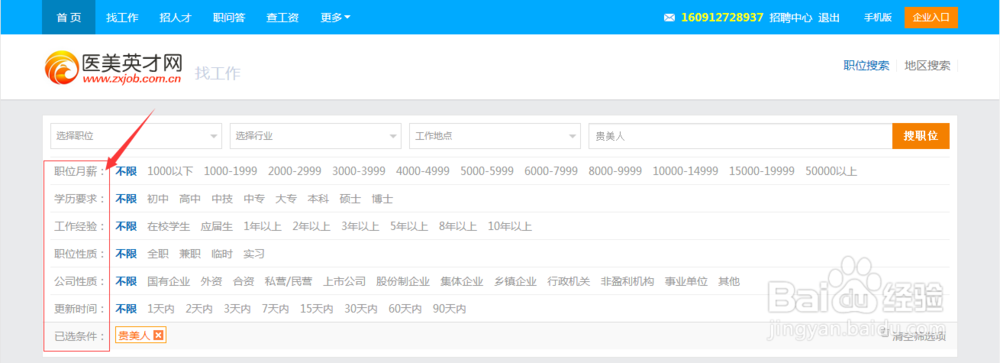
Task: Filter education by 本科
Action: click(318, 198)
